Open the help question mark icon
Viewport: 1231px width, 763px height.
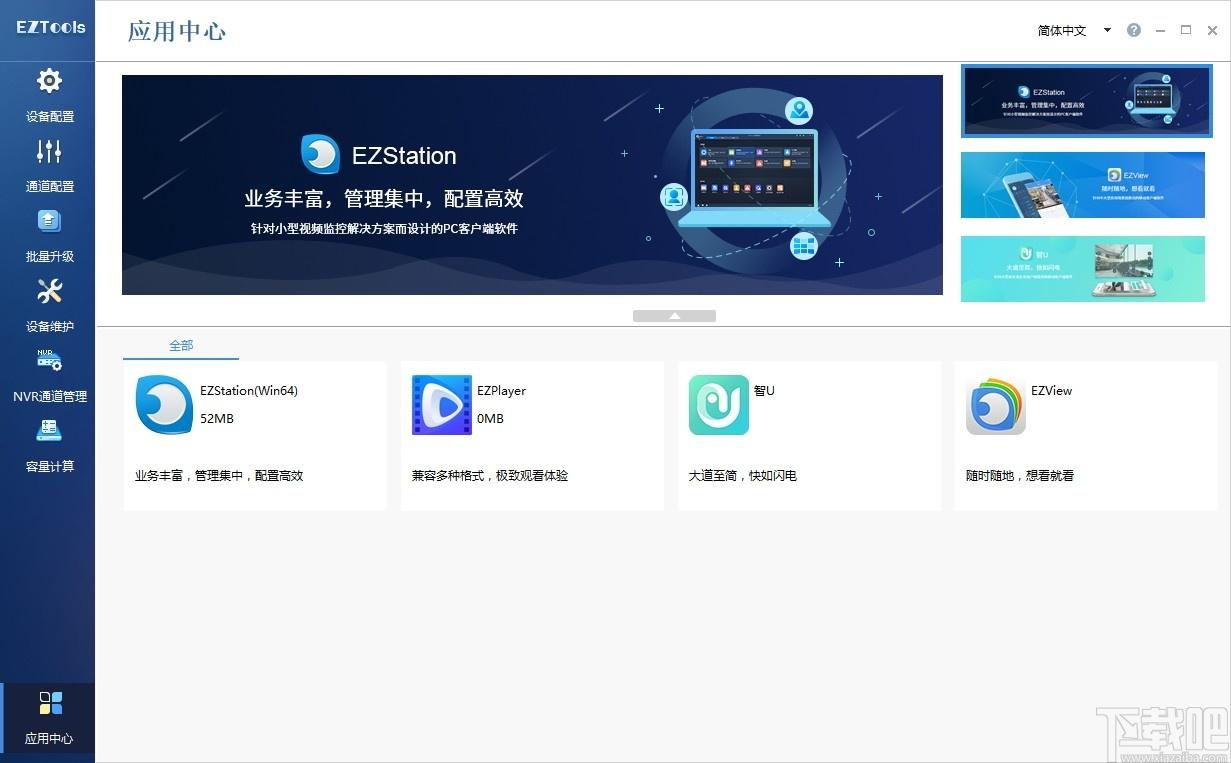(x=1134, y=30)
